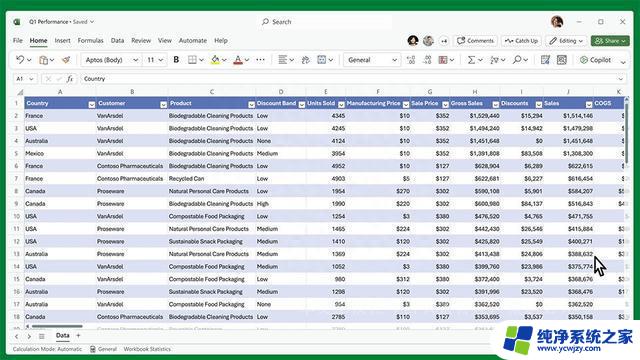Select the Format Painter brush
640x360 pixels.
click(x=66, y=60)
